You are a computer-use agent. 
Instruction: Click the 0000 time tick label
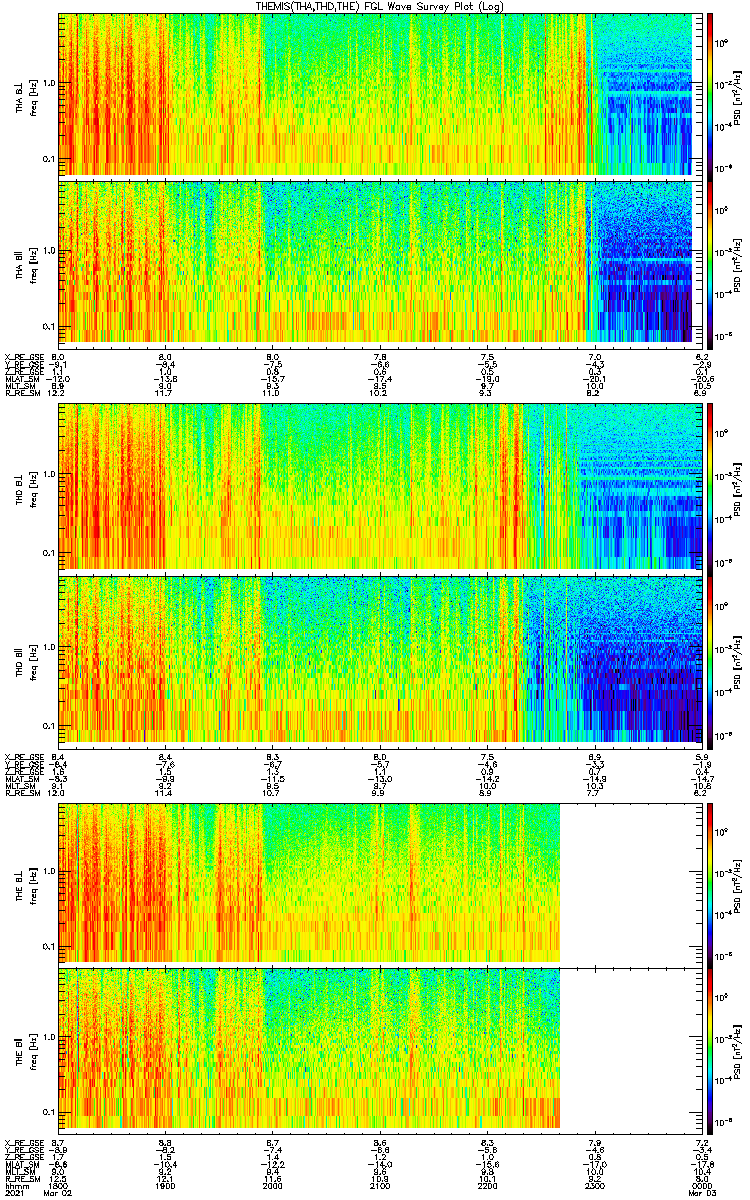pyautogui.click(x=702, y=1185)
